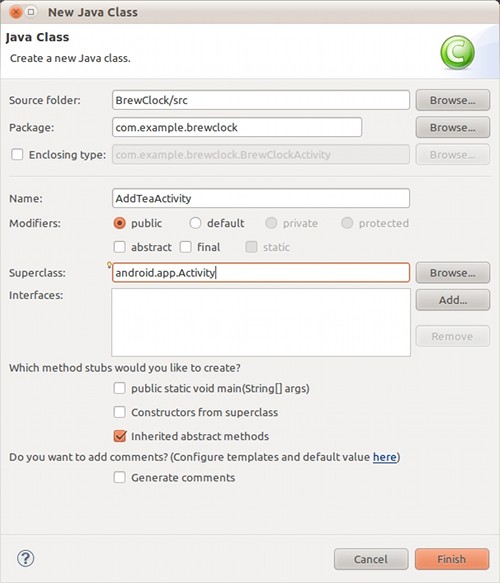The image size is (500, 583).
Task: Uncheck Inherited abstract methods option
Action: (120, 436)
